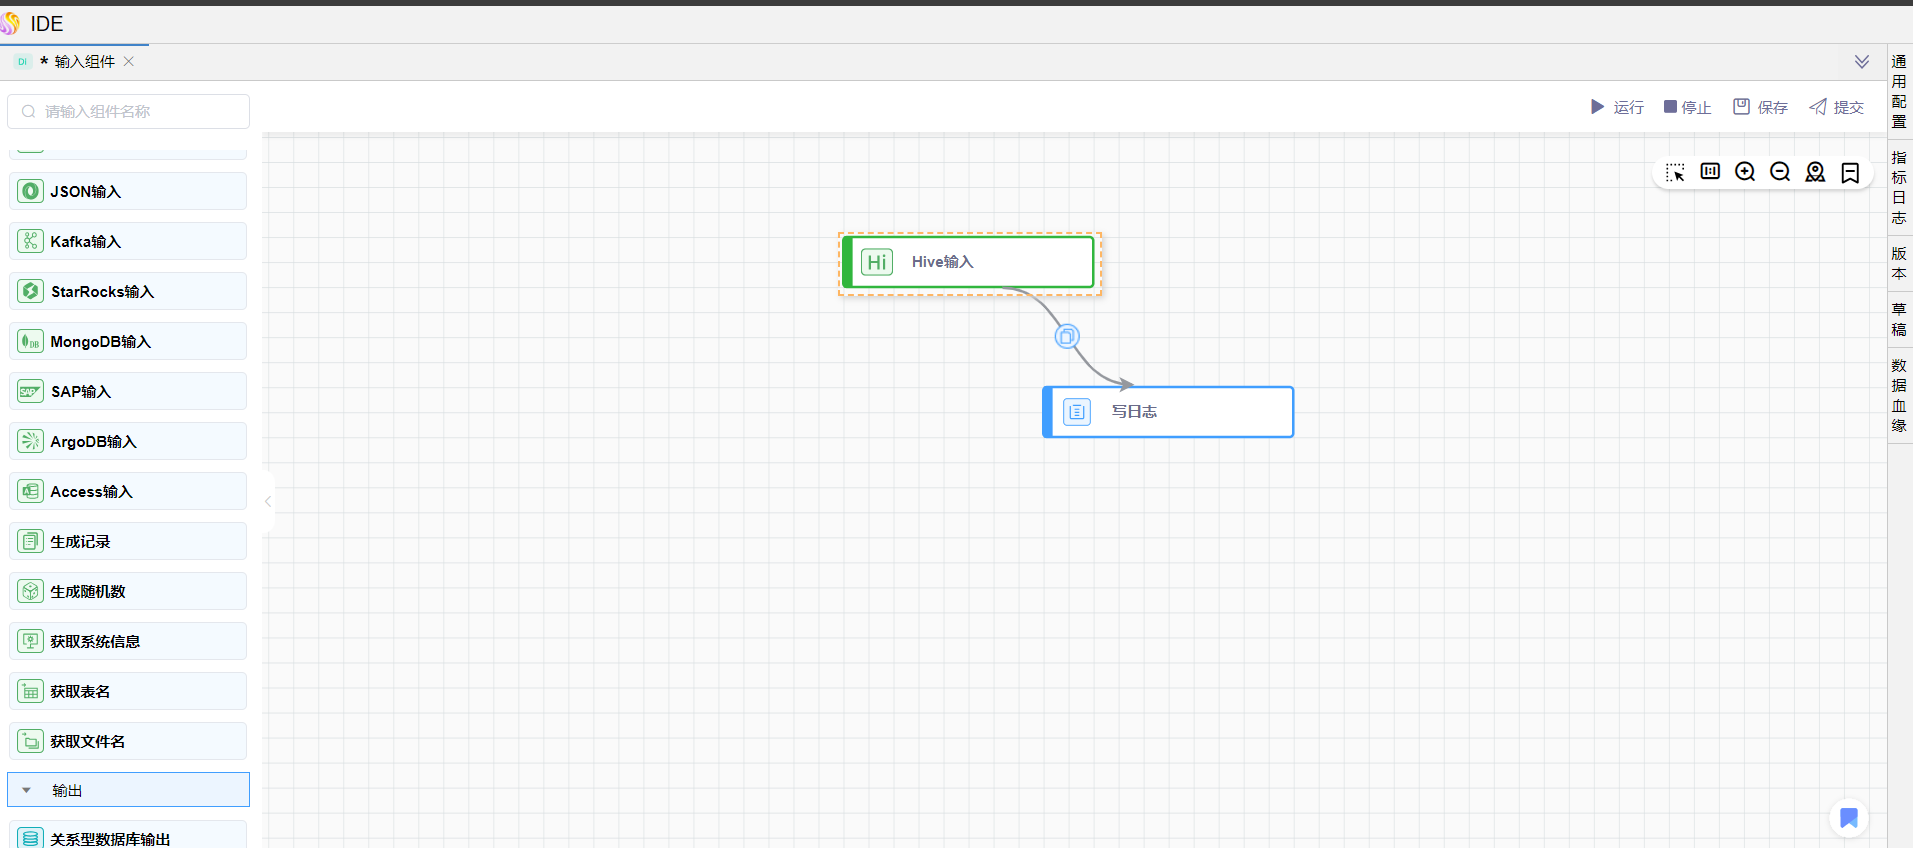Click the 提交 submit button

point(1836,107)
